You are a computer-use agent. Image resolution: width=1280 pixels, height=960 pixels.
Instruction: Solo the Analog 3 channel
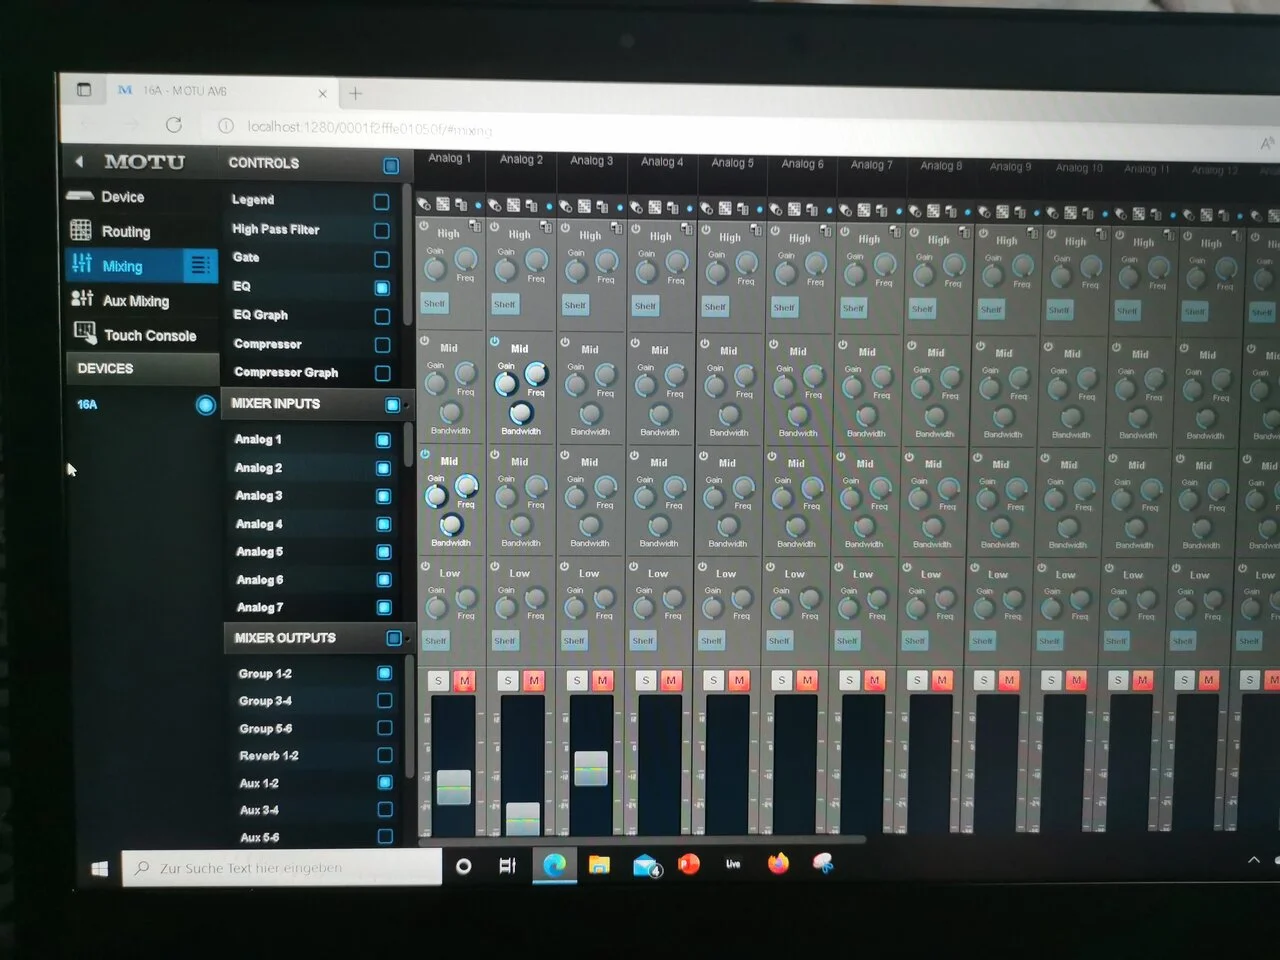tap(577, 681)
